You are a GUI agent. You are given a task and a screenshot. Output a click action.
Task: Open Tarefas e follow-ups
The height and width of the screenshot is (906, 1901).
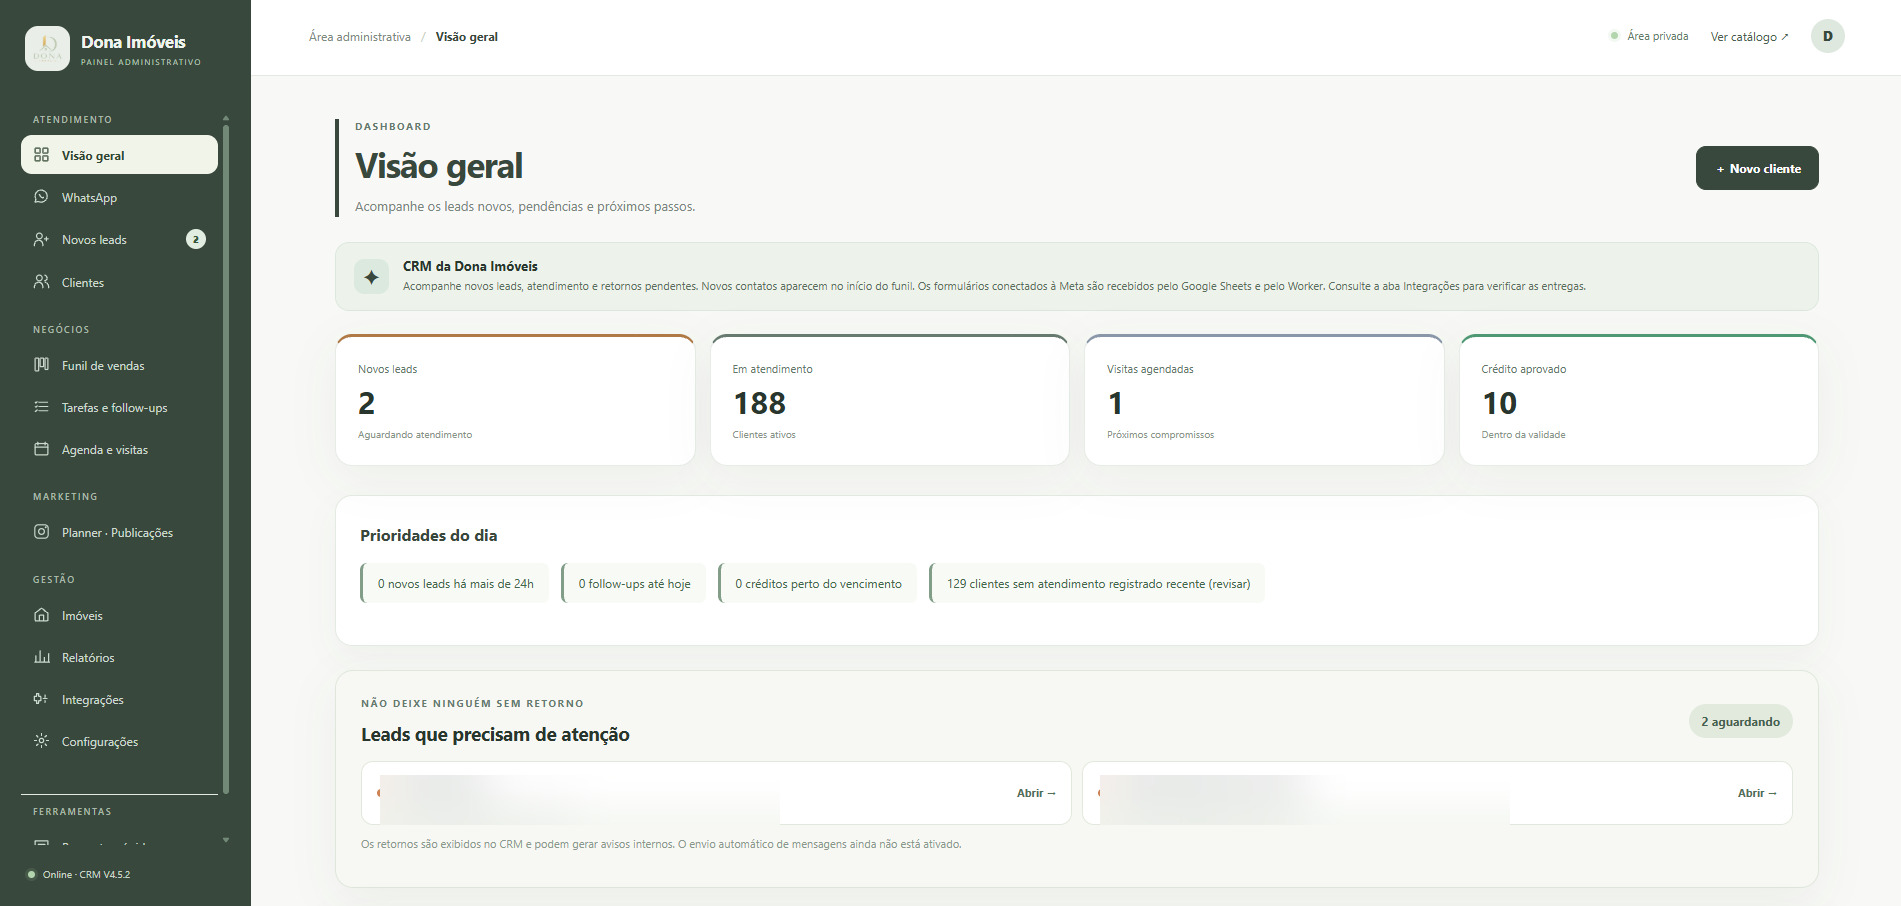pos(119,407)
